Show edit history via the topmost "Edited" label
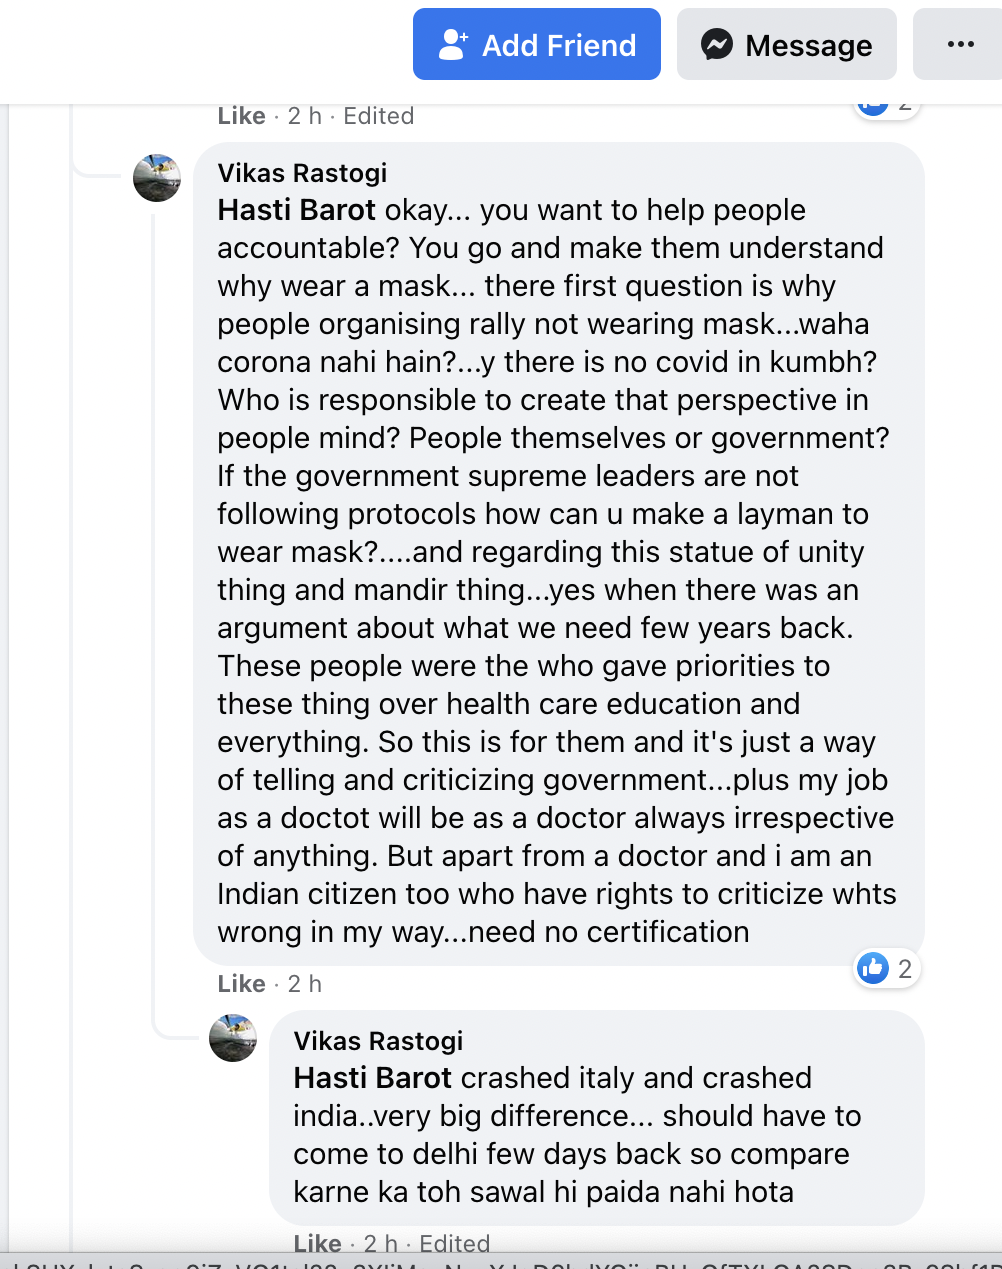This screenshot has width=1002, height=1269. [x=378, y=116]
